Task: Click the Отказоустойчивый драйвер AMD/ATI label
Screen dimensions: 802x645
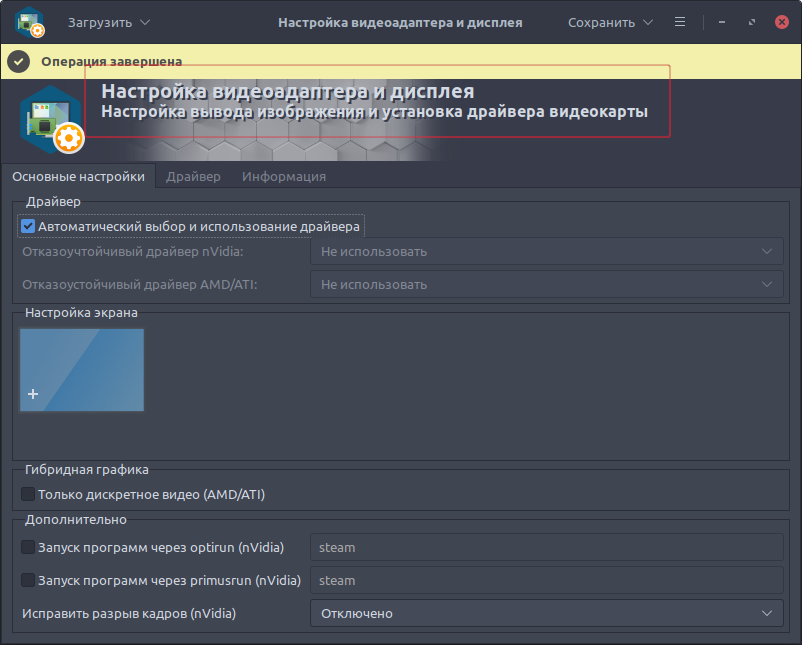Action: (140, 284)
